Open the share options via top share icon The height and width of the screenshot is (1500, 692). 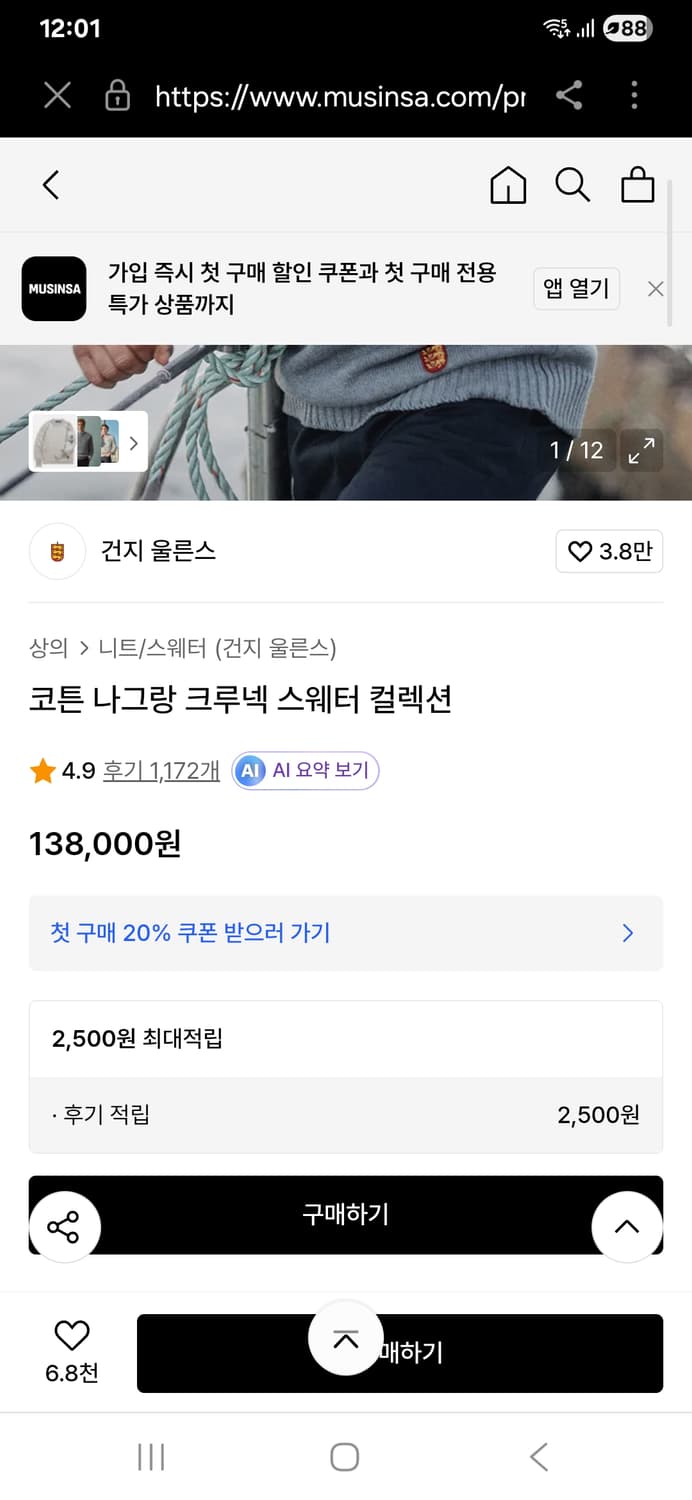[x=571, y=96]
